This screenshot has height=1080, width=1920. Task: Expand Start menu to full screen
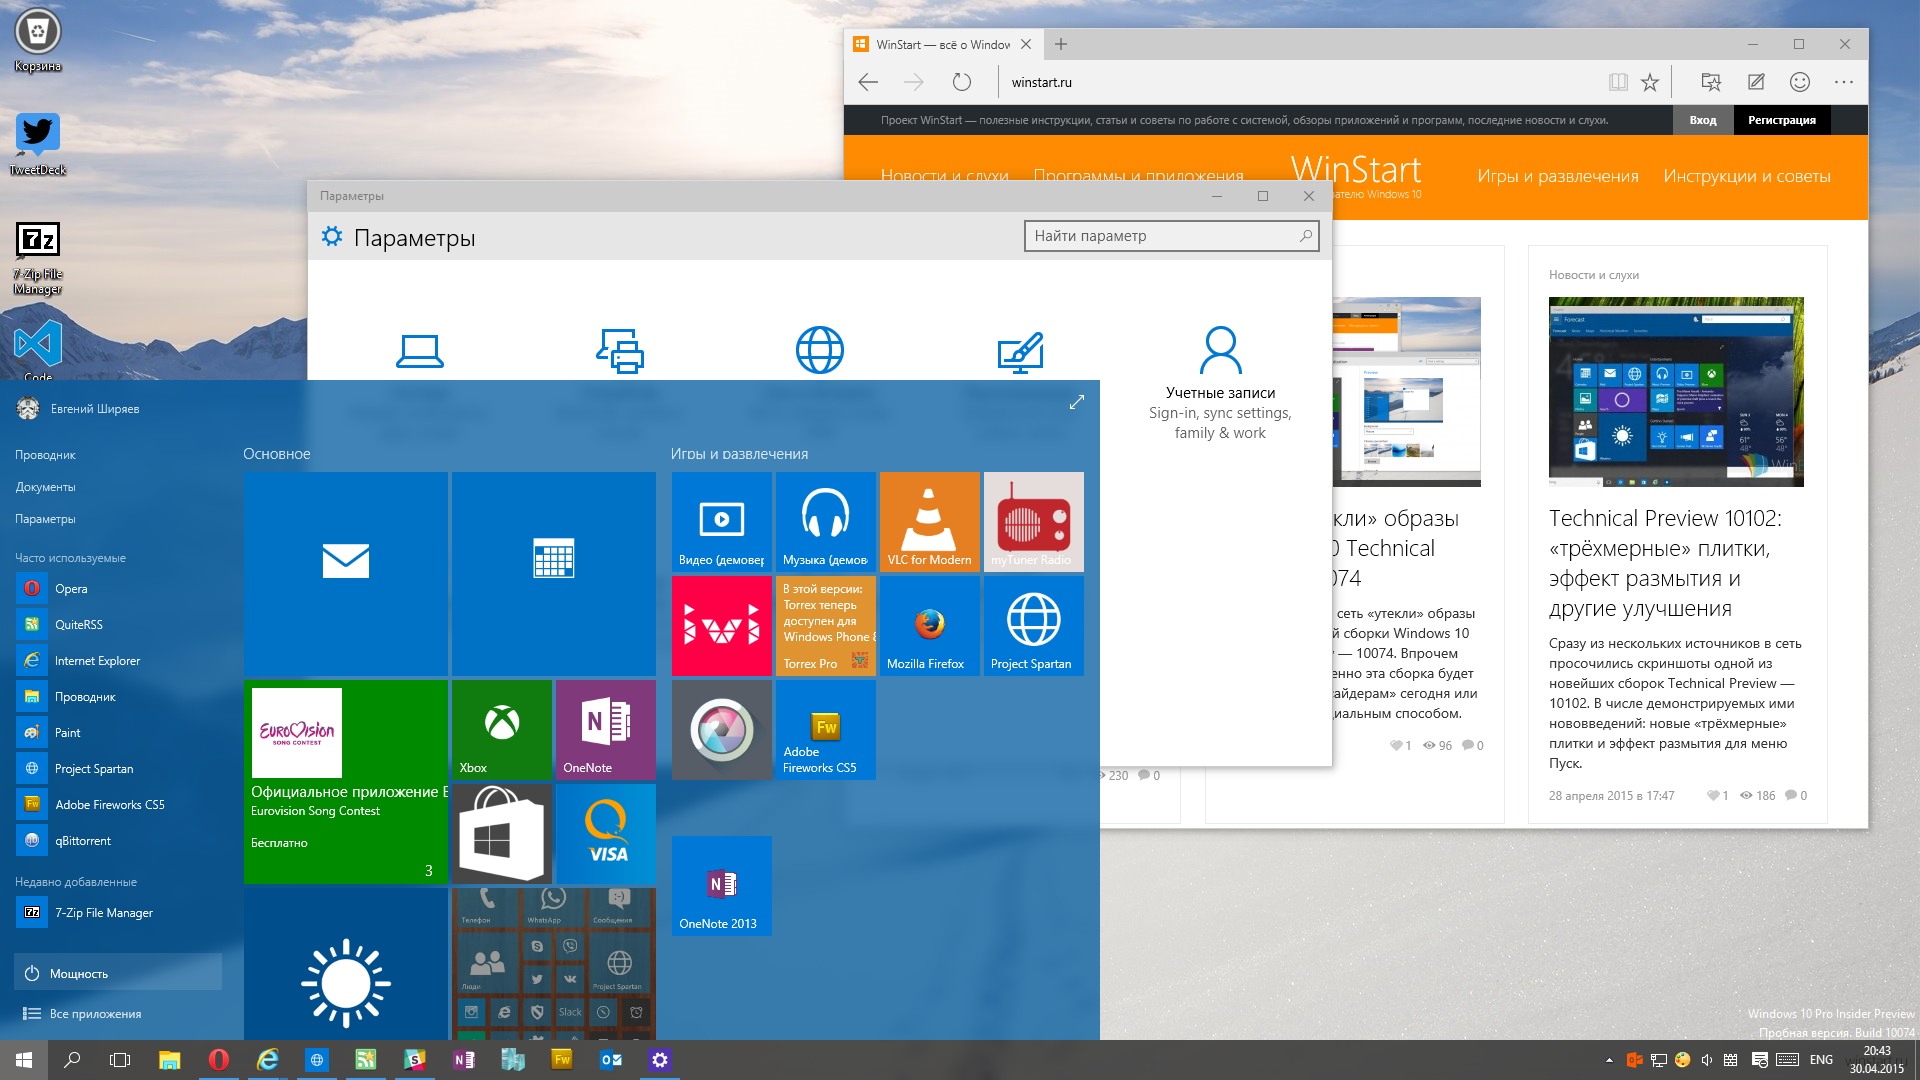pos(1077,402)
